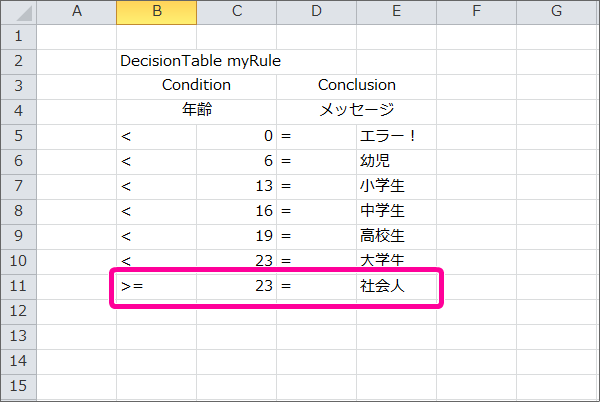Select row 1 header

point(18,36)
